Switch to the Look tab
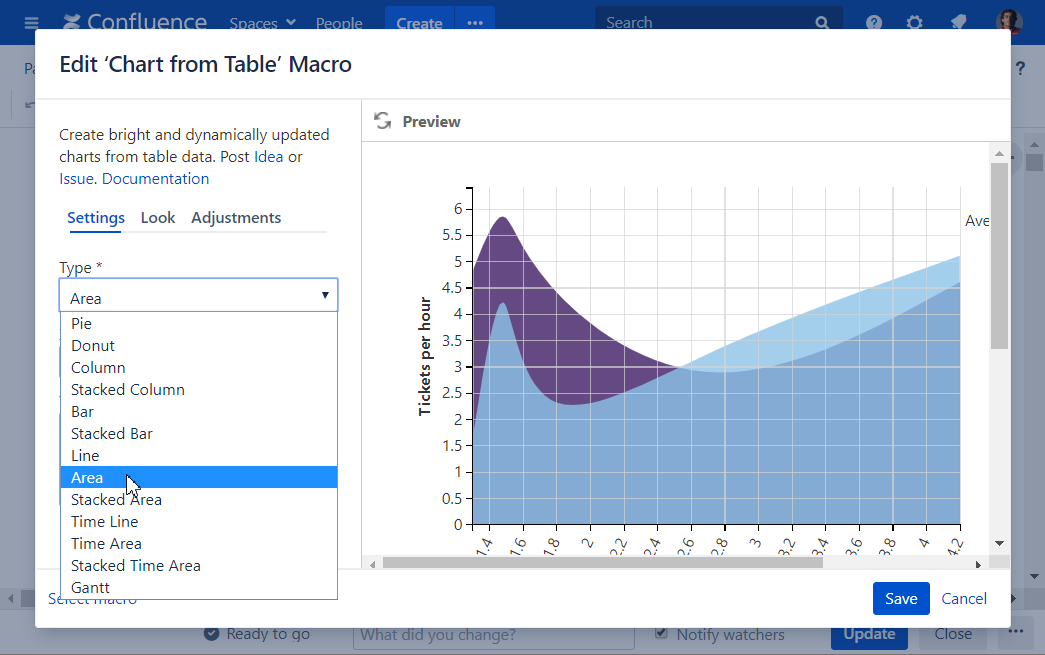 tap(158, 218)
